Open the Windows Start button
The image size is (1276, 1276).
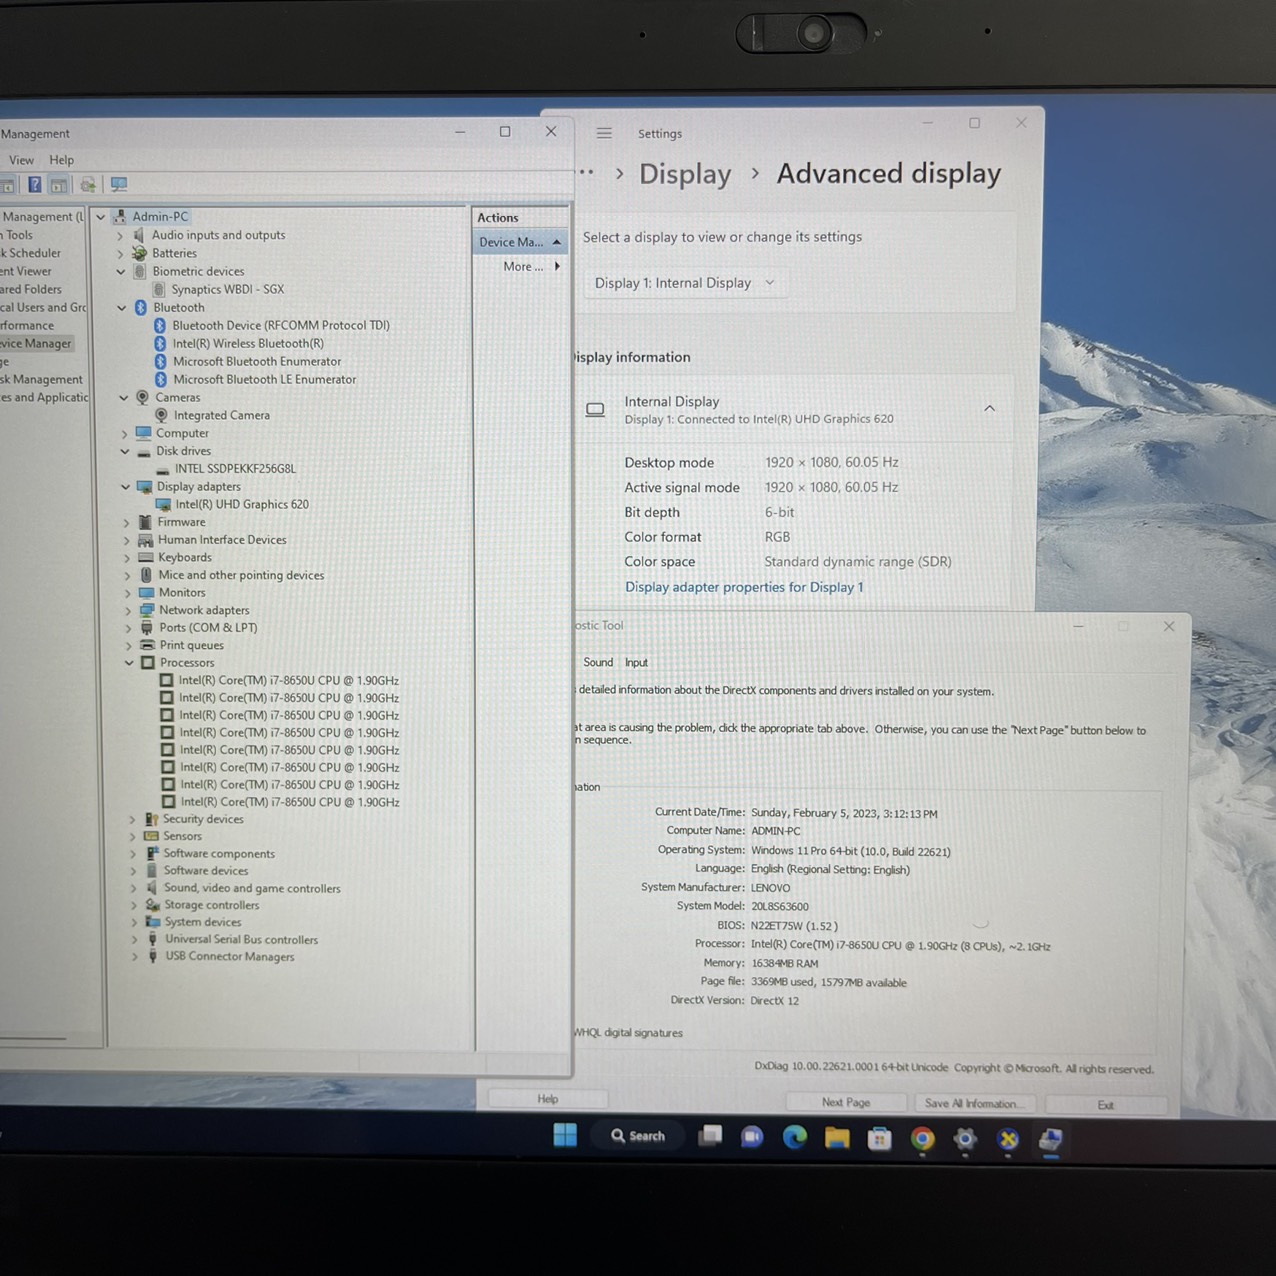[565, 1135]
